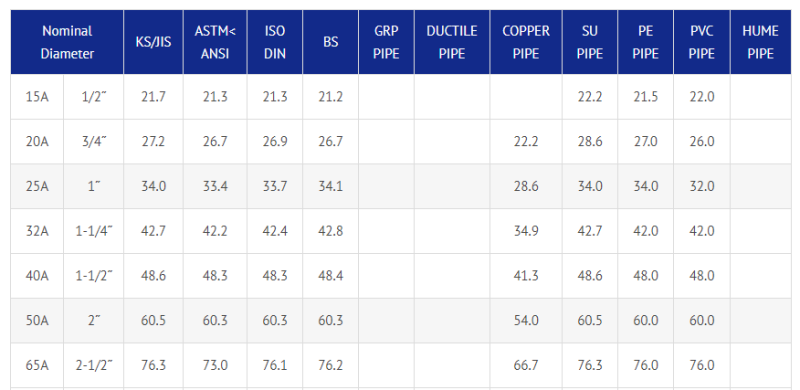Select the KS/JIS column header
Viewport: 800px width, 390px height.
[x=154, y=42]
